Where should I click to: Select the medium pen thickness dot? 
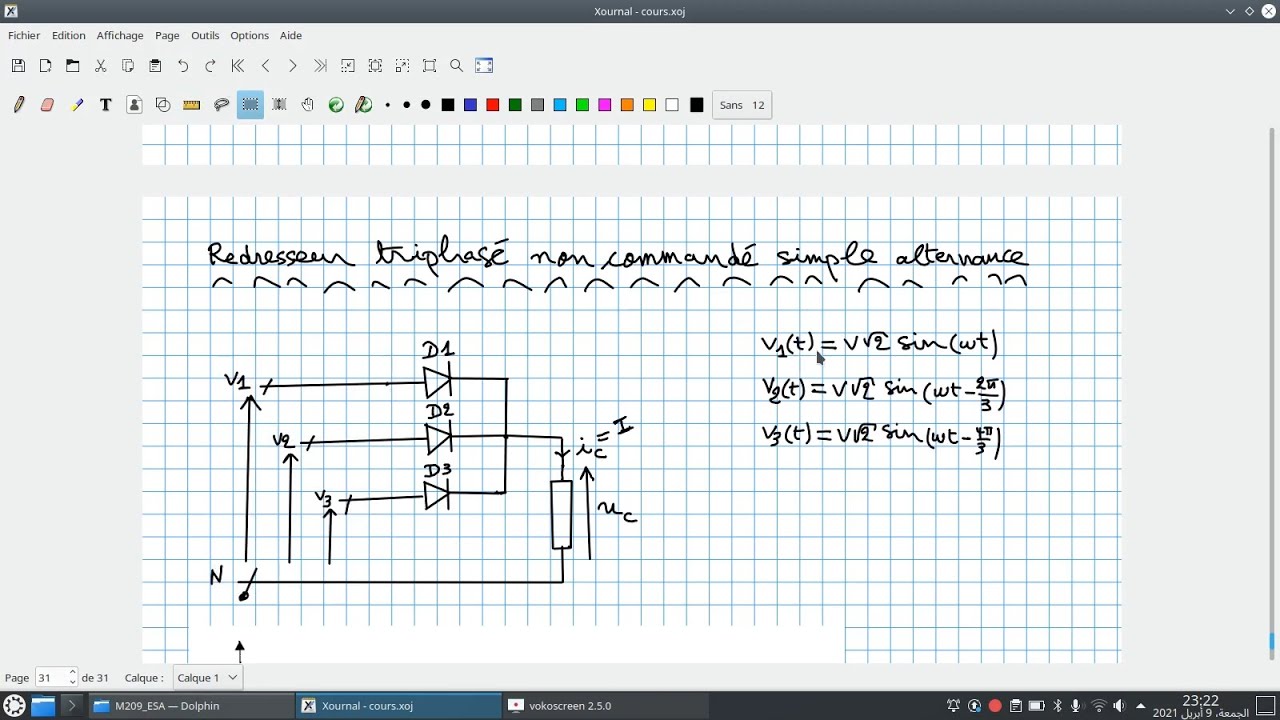[x=406, y=105]
